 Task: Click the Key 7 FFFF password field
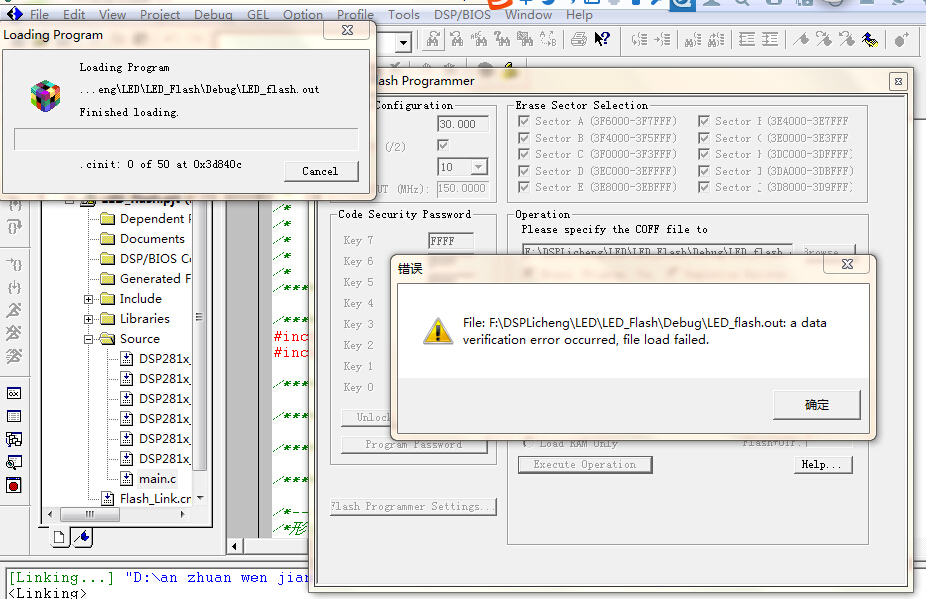(x=451, y=240)
